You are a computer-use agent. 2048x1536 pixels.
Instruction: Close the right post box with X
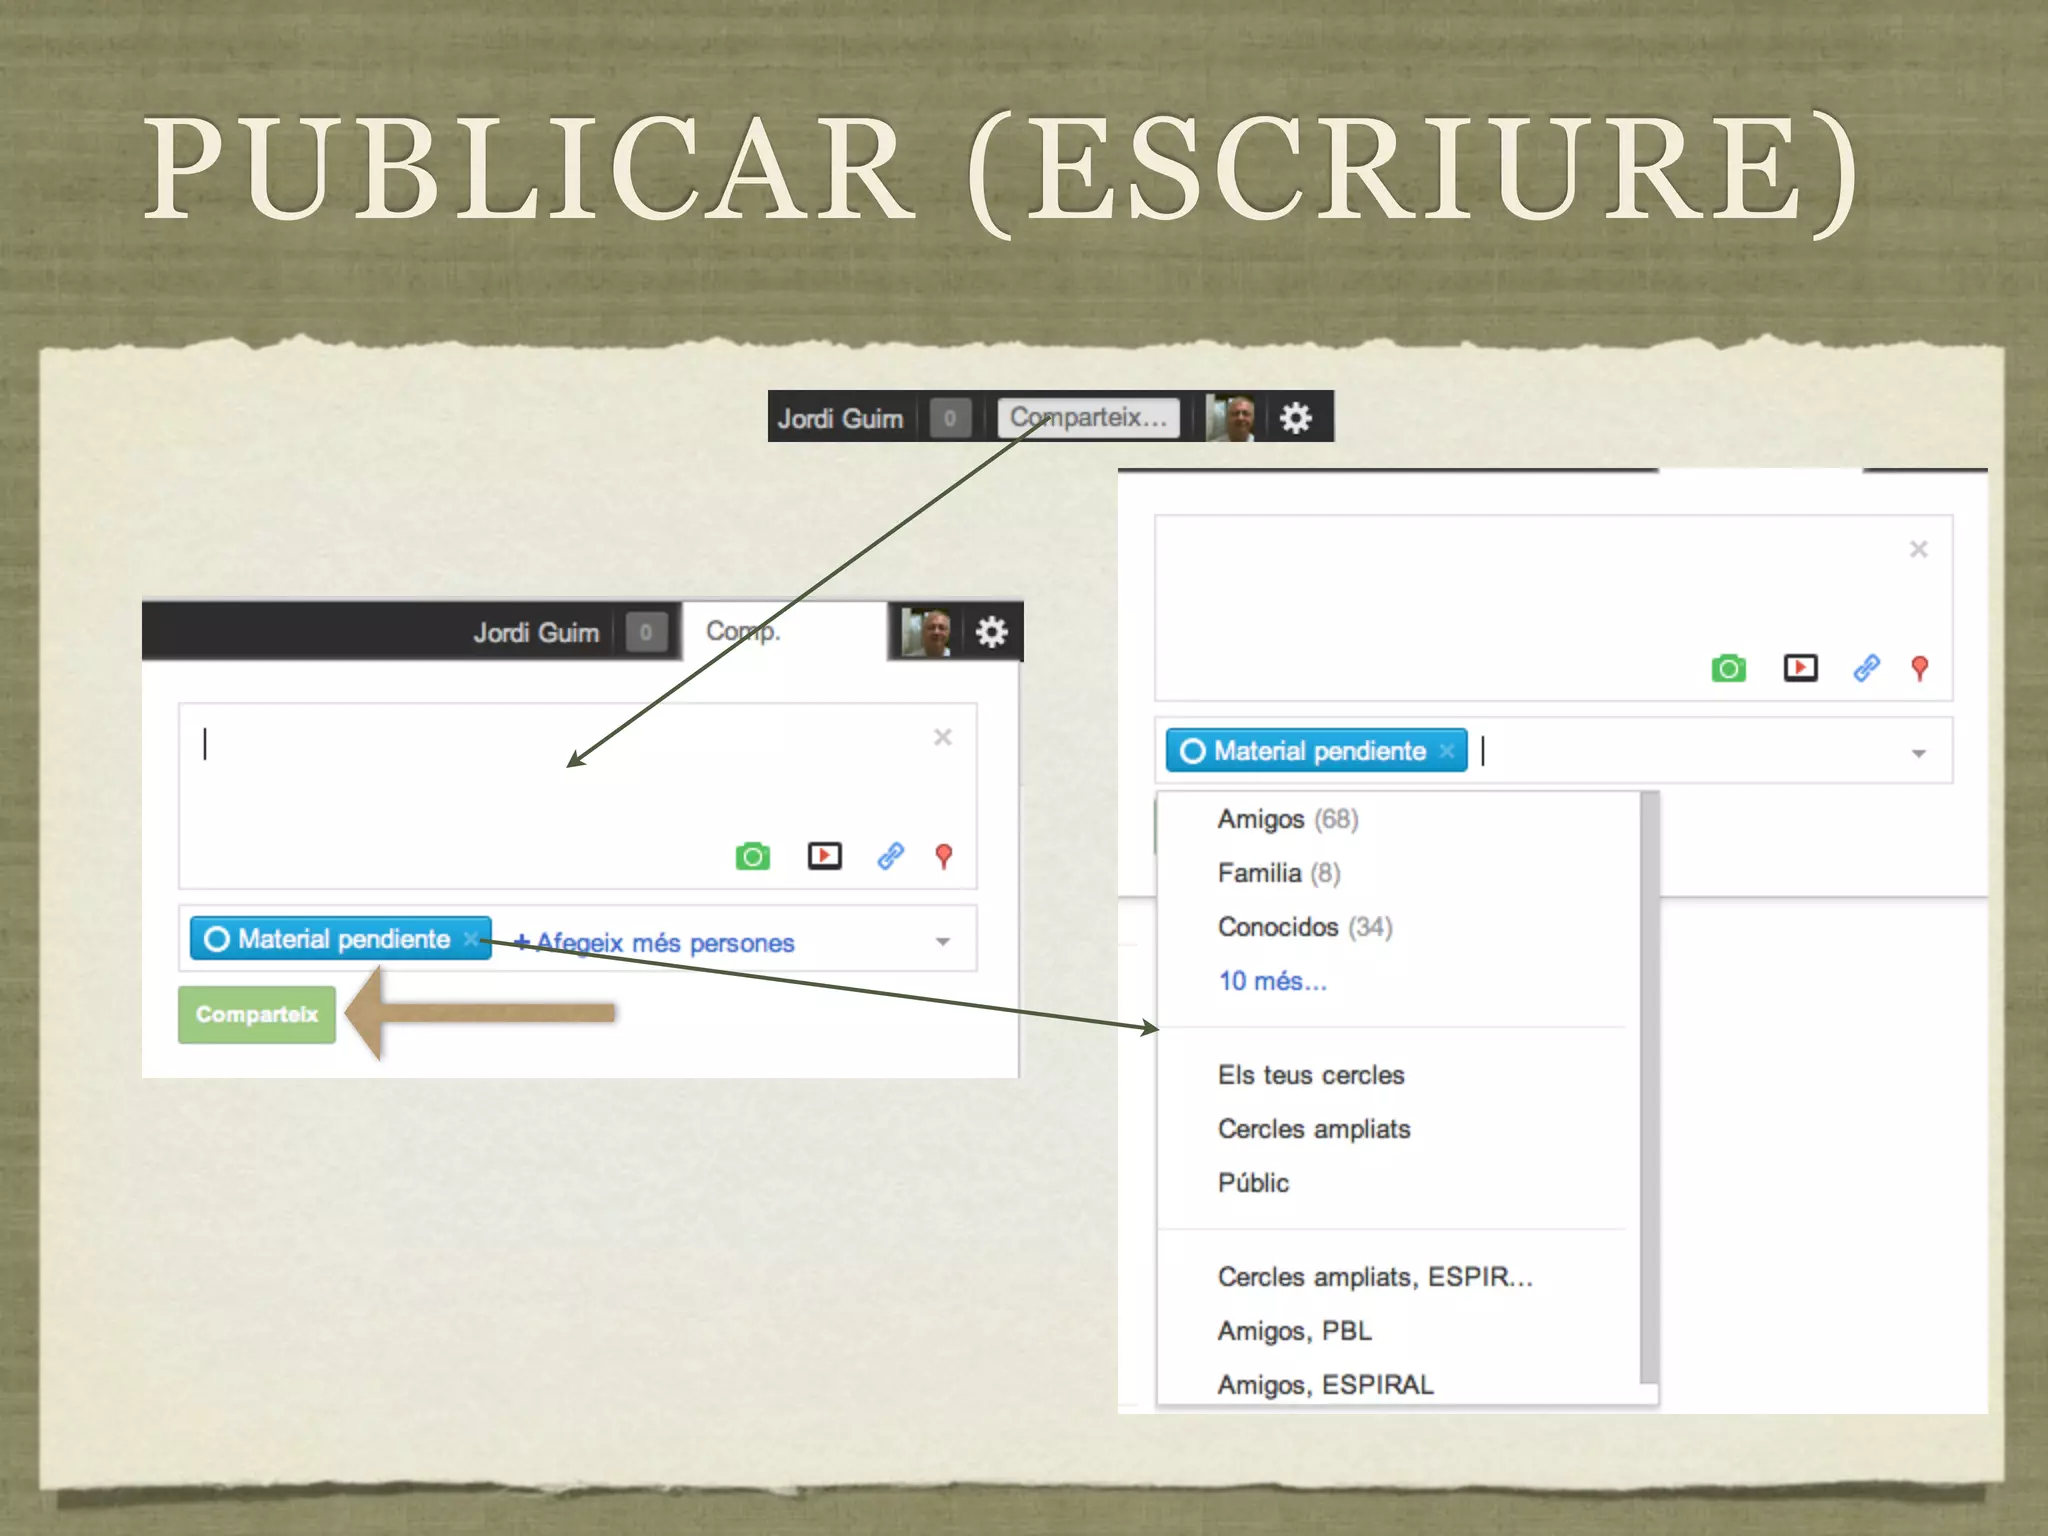(1918, 549)
